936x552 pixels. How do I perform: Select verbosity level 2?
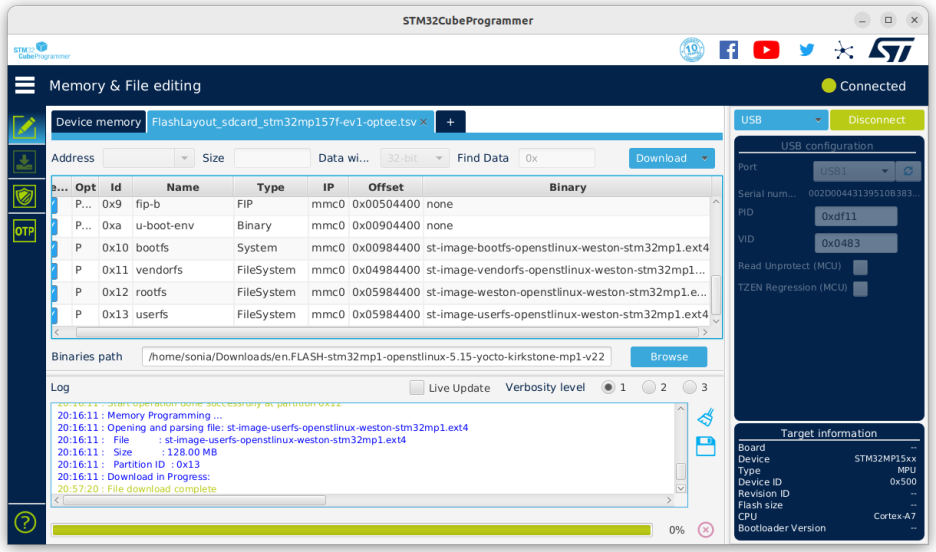(x=648, y=387)
